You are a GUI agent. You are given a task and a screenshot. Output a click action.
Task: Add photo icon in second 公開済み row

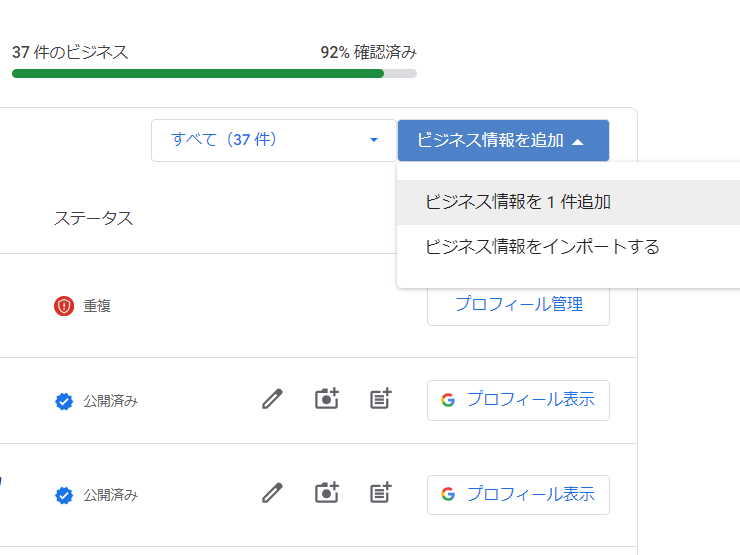(x=327, y=493)
